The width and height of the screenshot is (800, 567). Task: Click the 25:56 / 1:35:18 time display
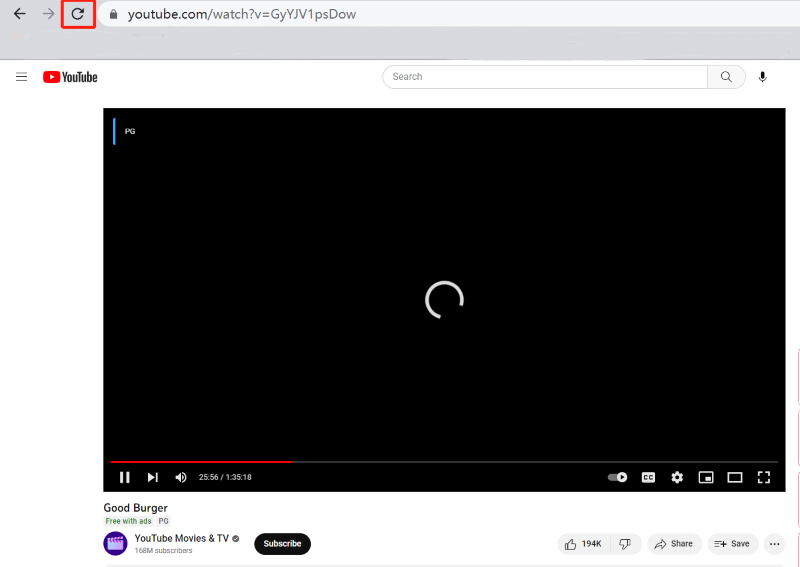click(225, 477)
